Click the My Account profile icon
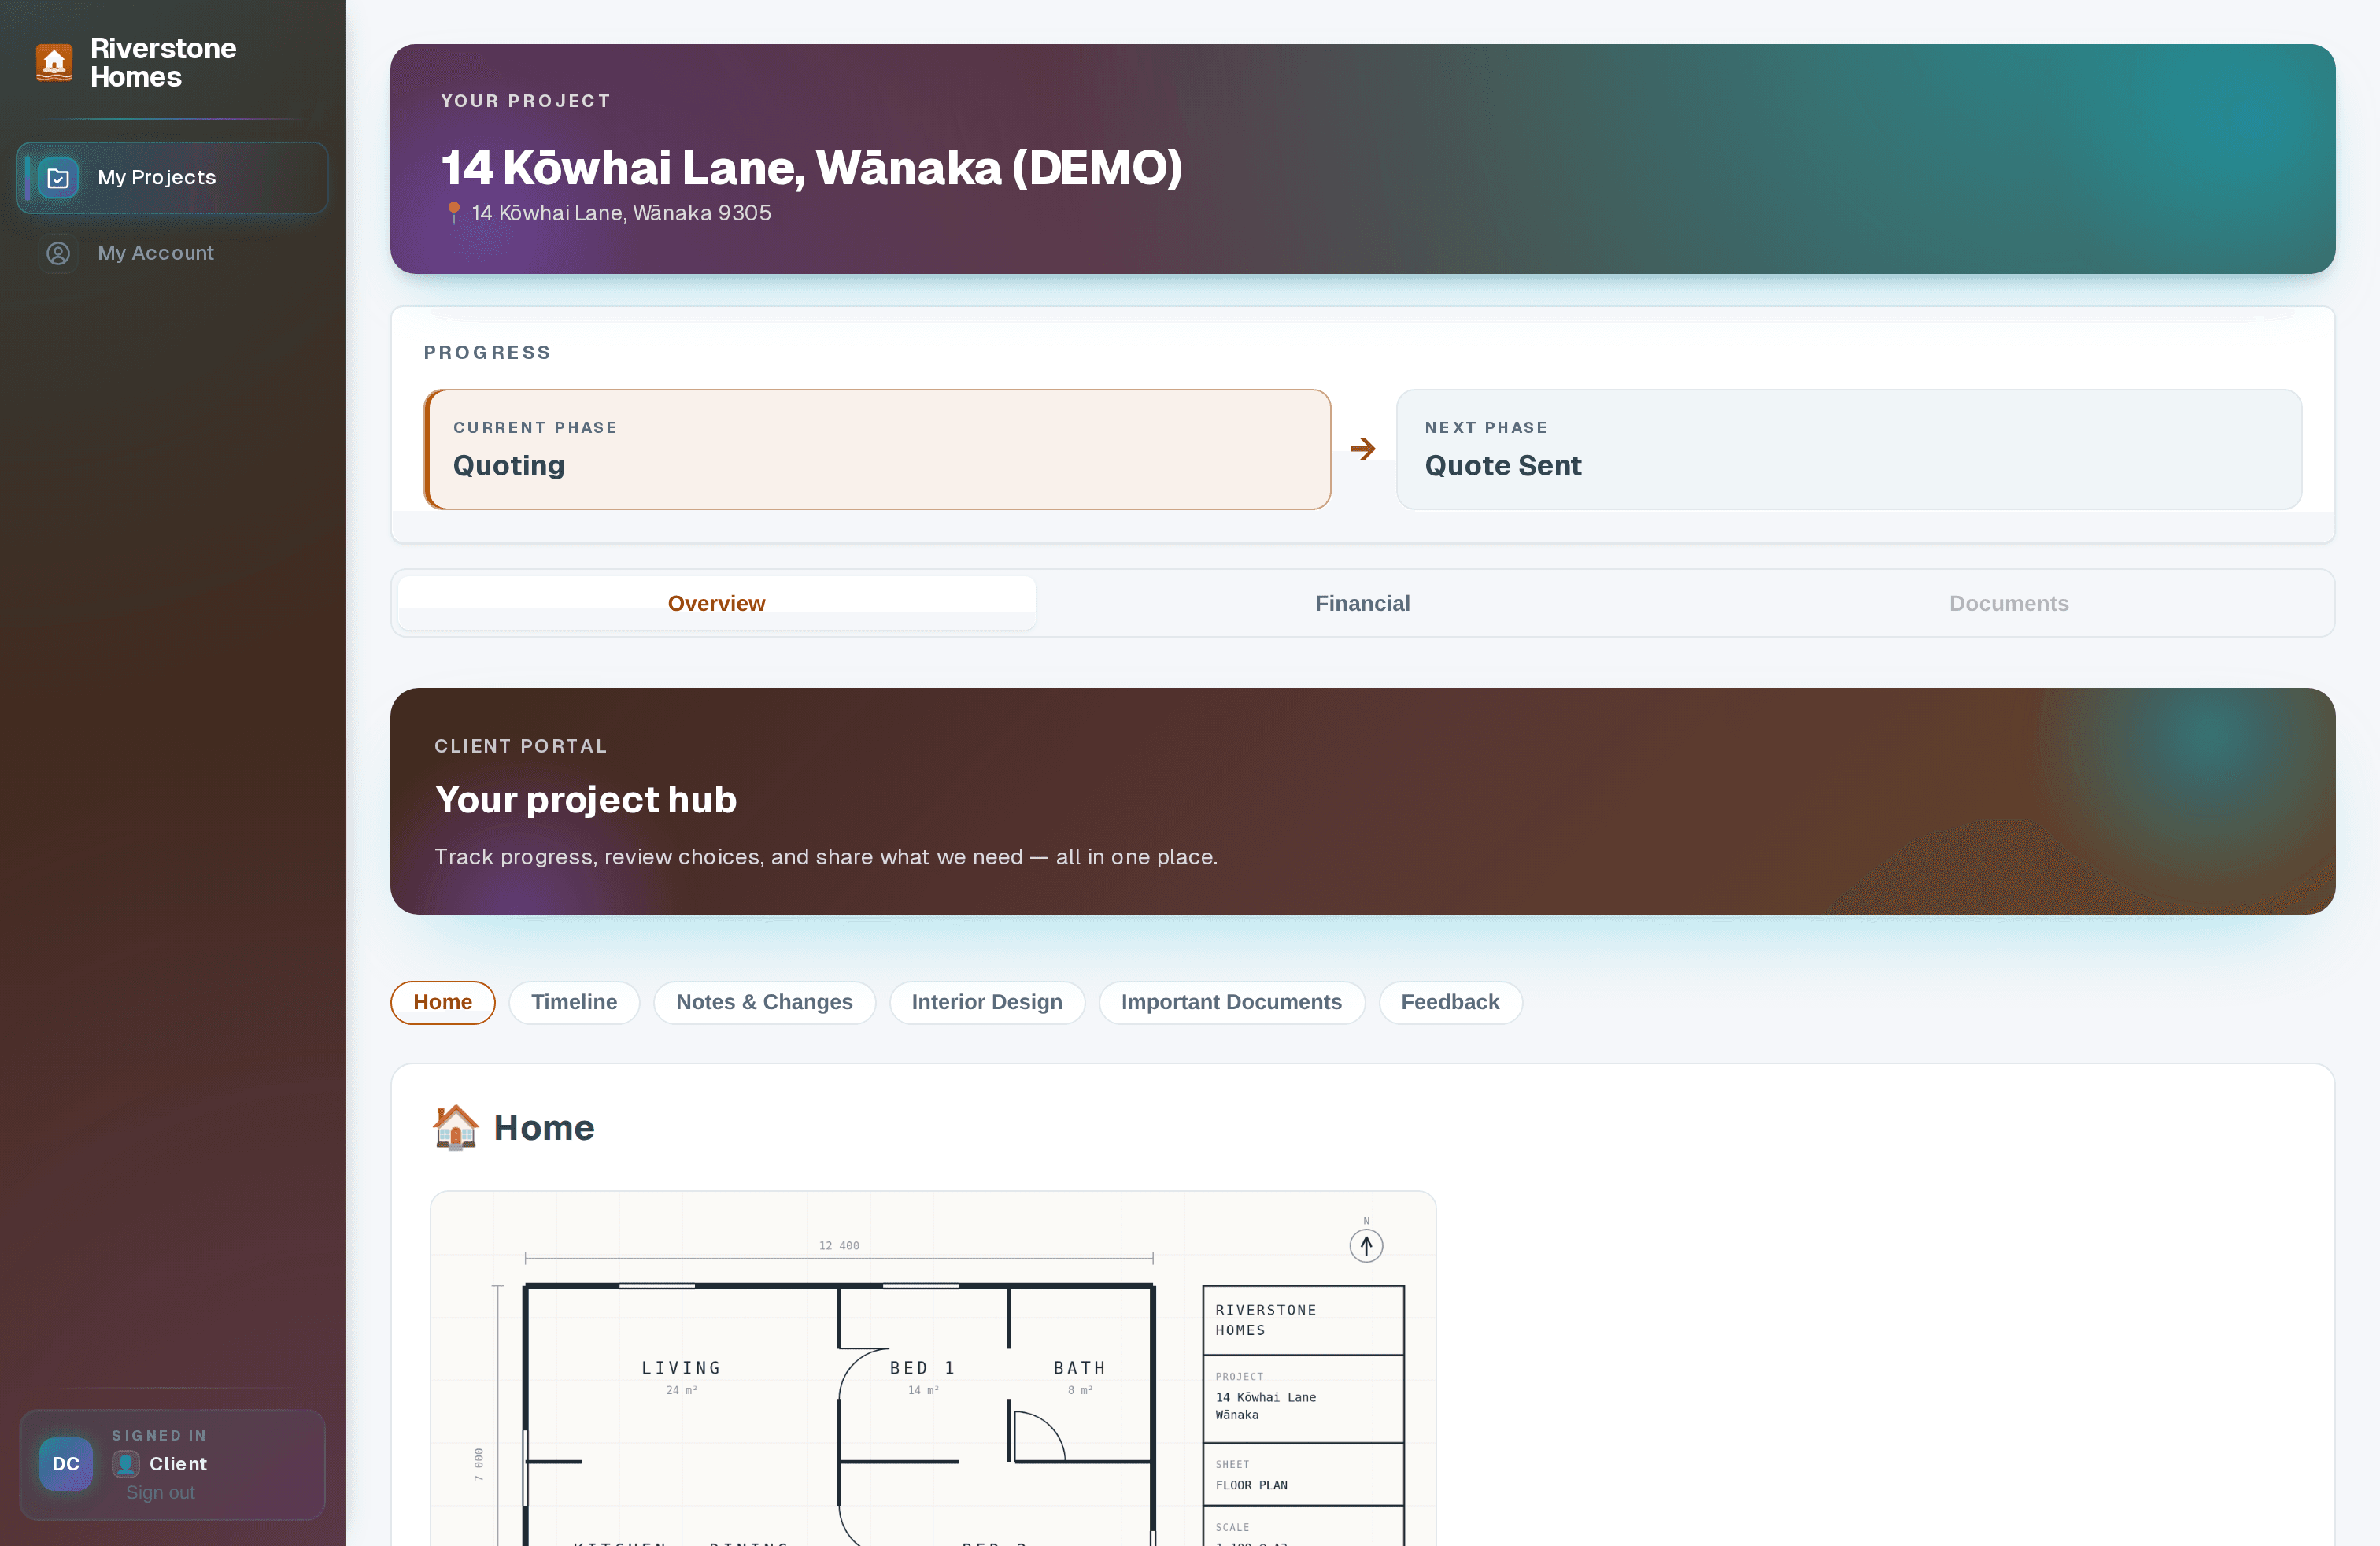This screenshot has width=2380, height=1546. click(x=58, y=253)
